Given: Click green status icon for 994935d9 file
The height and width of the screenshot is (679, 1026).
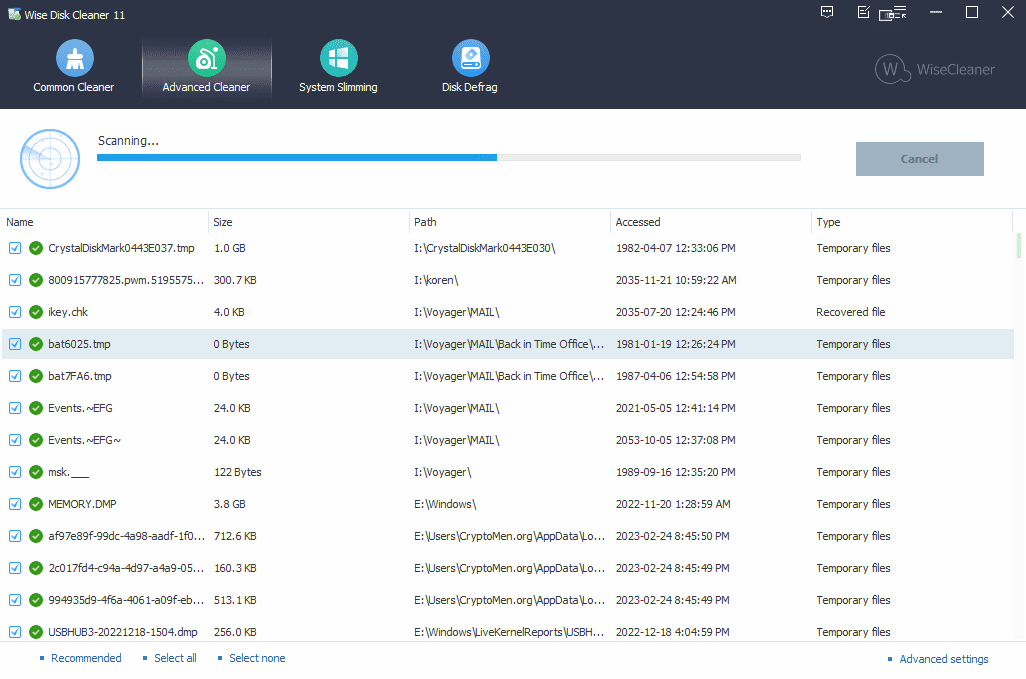Looking at the screenshot, I should point(36,601).
